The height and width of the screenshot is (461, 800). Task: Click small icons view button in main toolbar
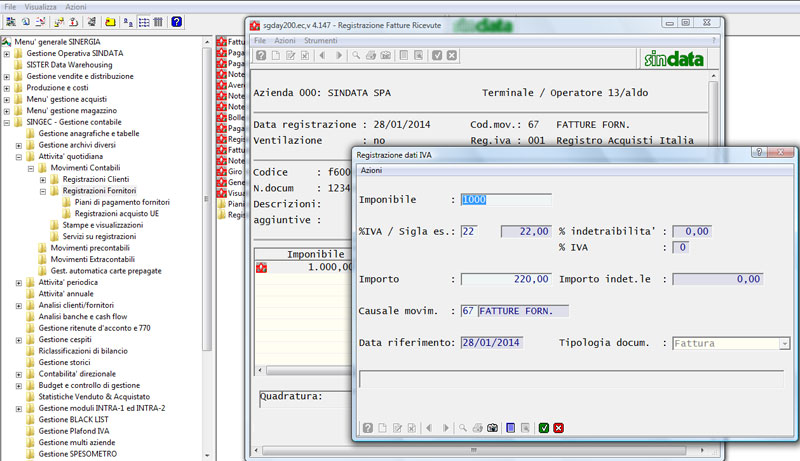128,22
